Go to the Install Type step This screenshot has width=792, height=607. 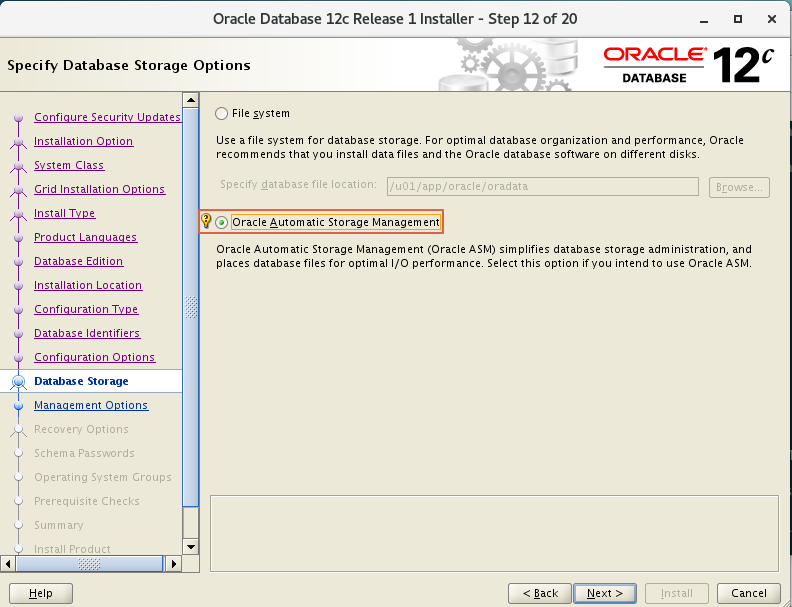[x=64, y=213]
